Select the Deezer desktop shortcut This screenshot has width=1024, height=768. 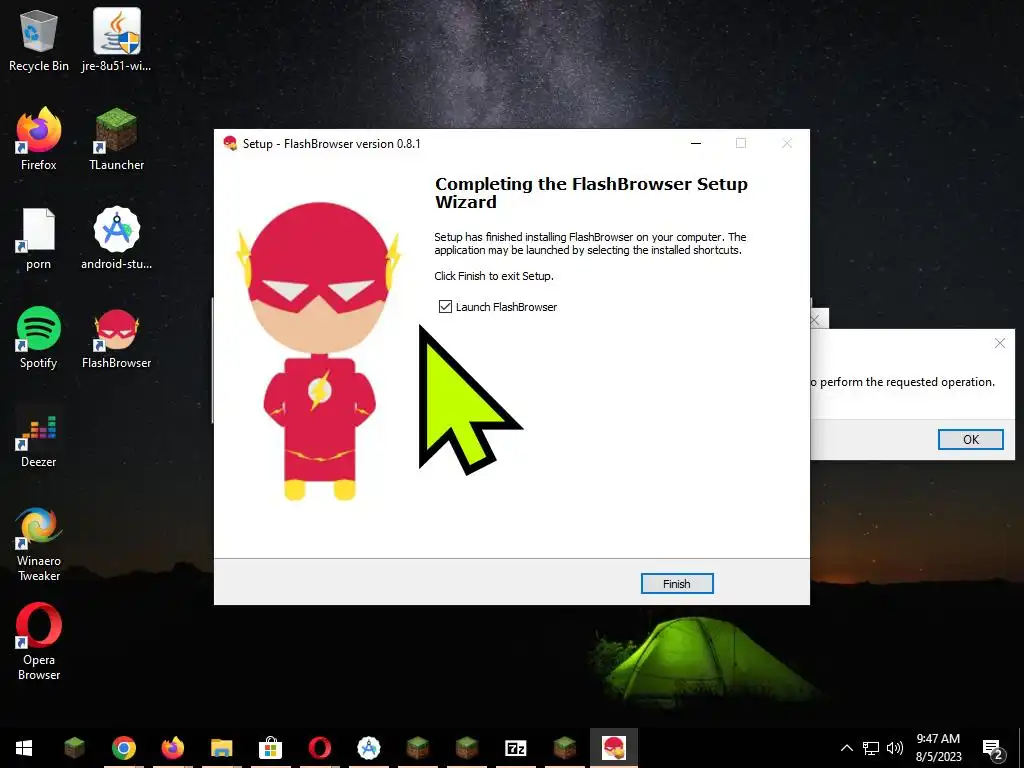(x=39, y=436)
